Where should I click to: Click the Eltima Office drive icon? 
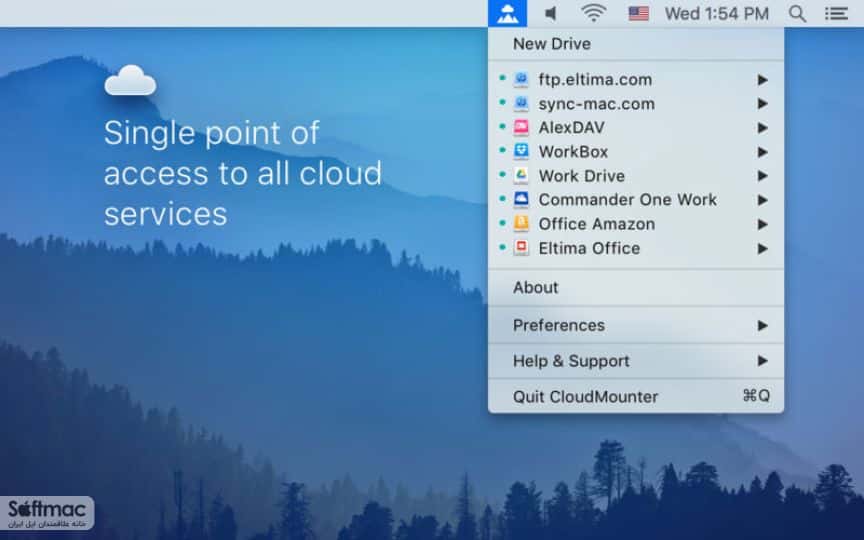[521, 248]
